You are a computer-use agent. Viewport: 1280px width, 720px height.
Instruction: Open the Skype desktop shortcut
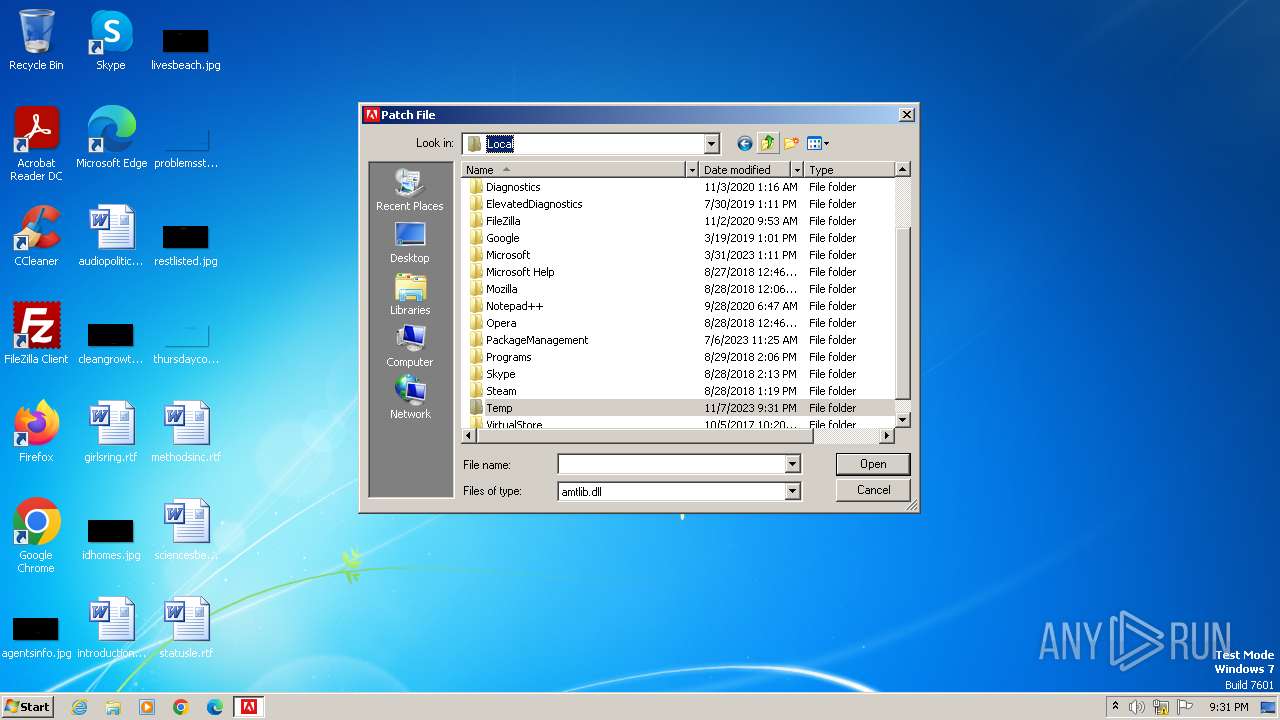point(110,41)
